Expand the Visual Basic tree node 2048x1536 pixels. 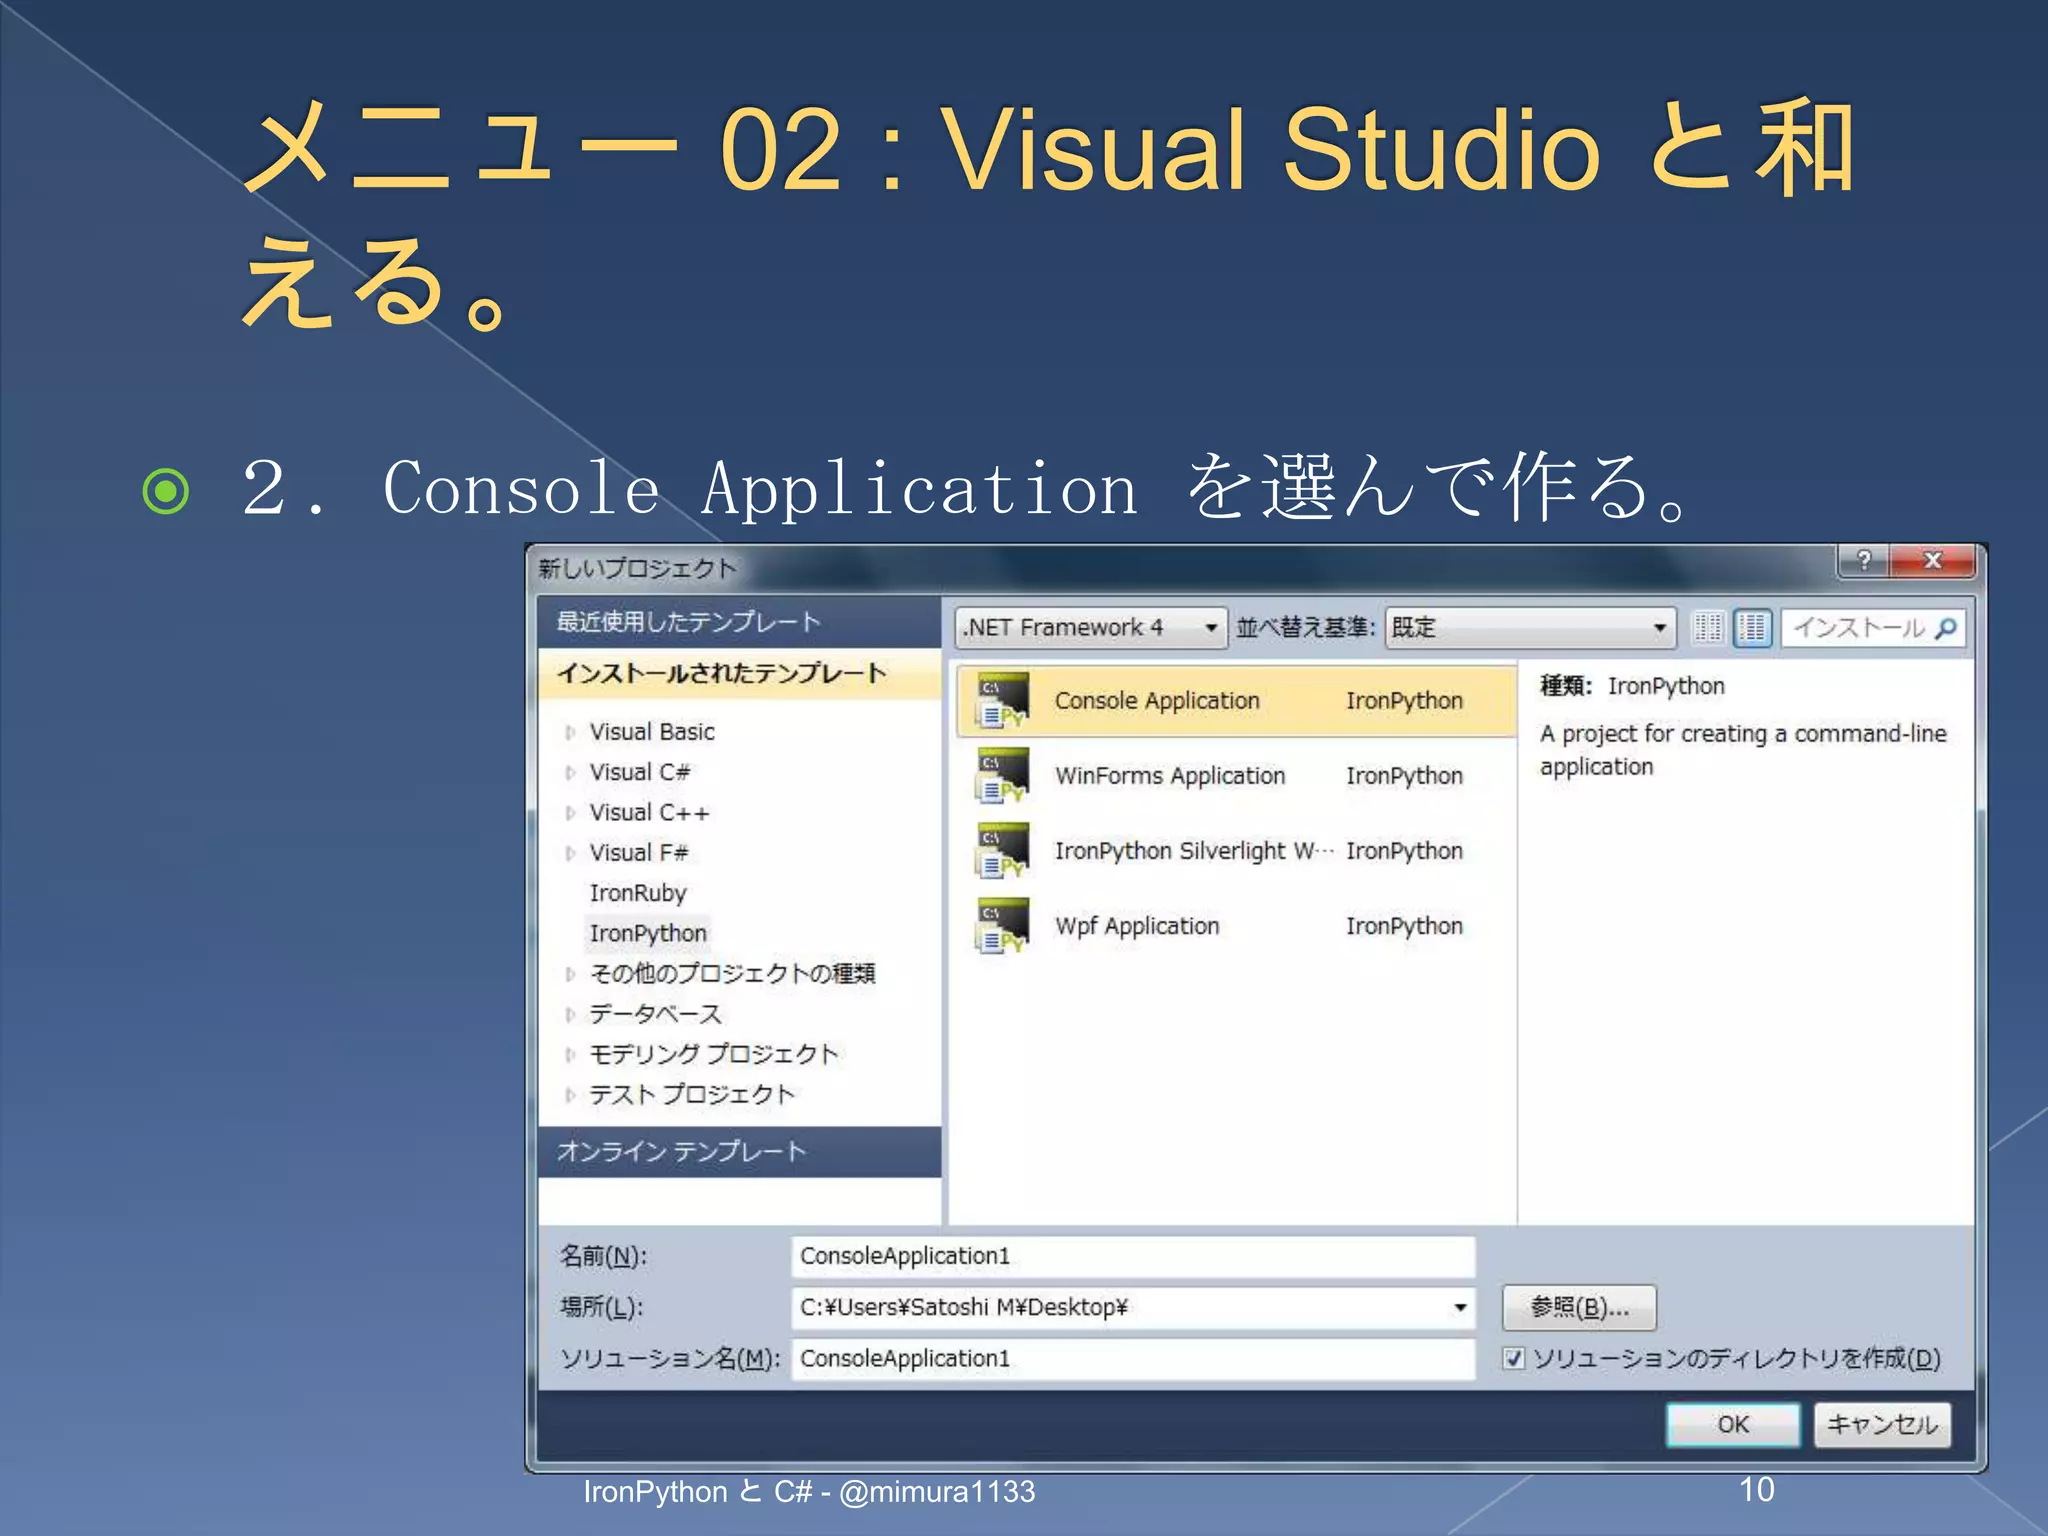click(570, 732)
